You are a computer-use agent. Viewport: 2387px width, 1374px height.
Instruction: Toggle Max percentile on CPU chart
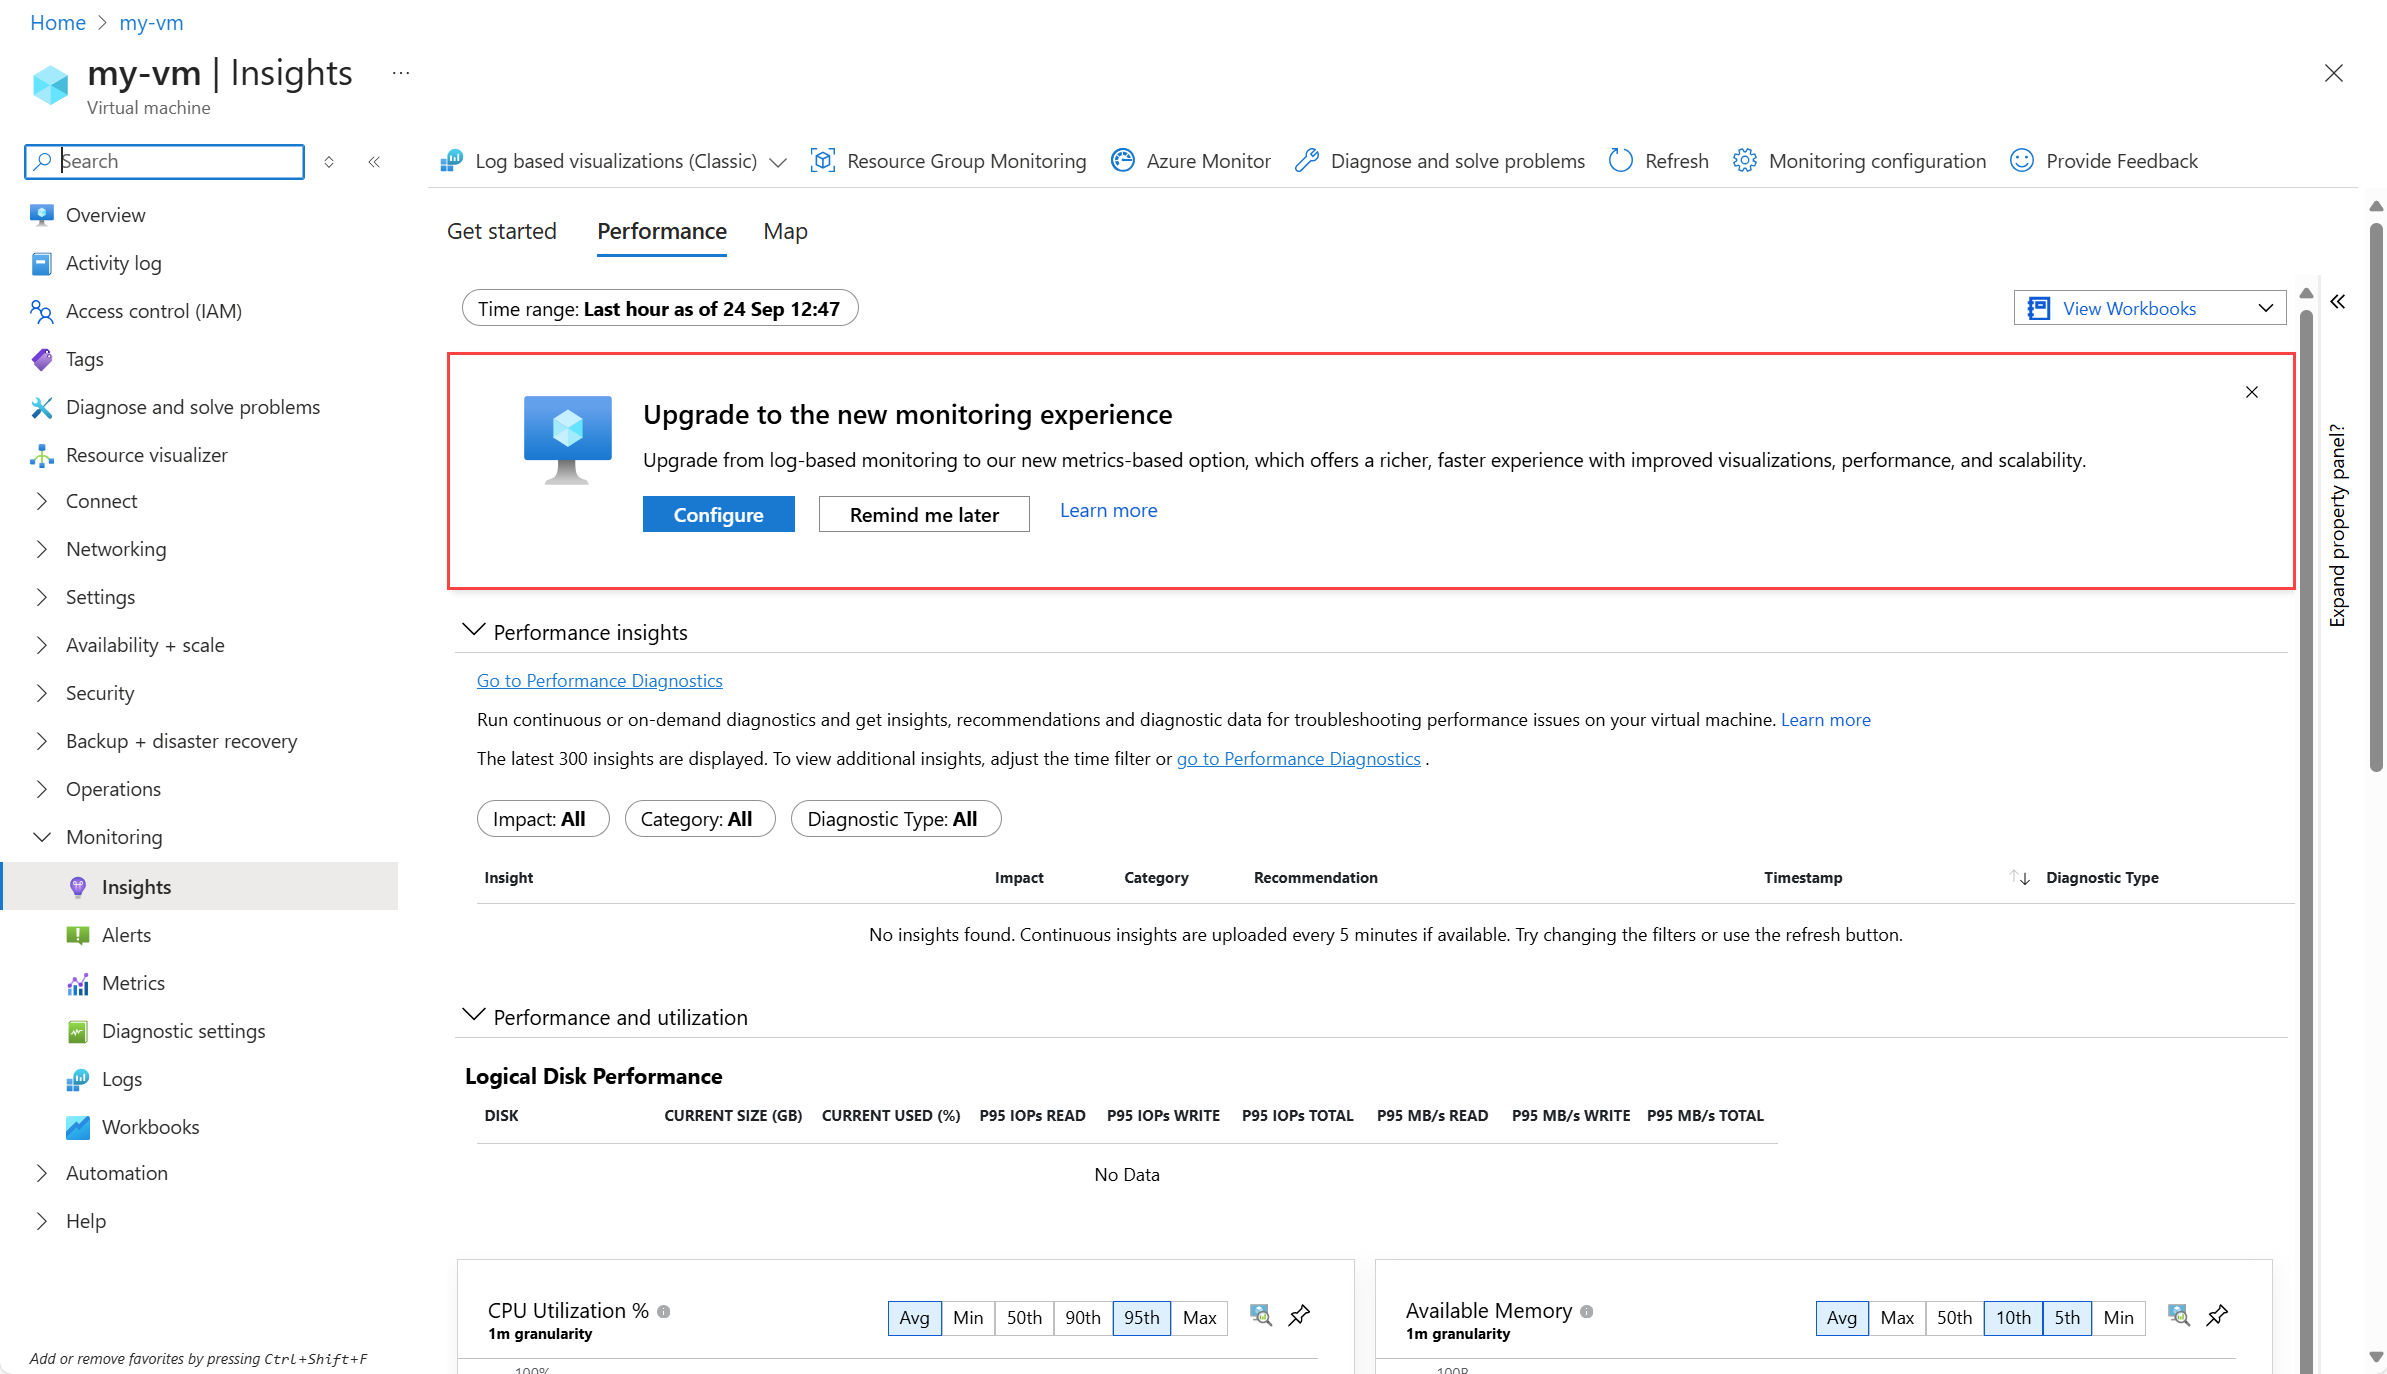pos(1199,1317)
